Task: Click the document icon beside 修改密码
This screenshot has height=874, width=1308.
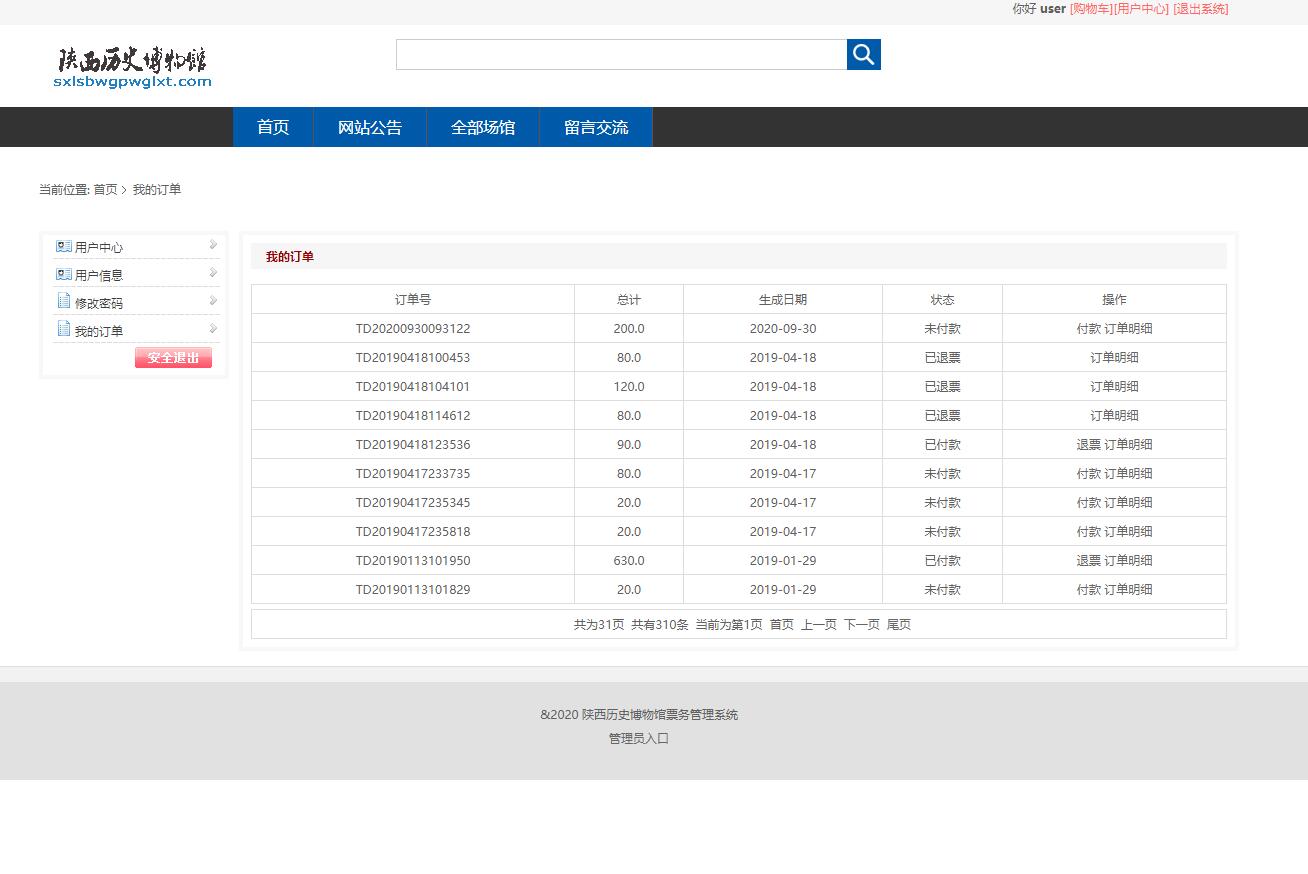Action: pos(64,302)
